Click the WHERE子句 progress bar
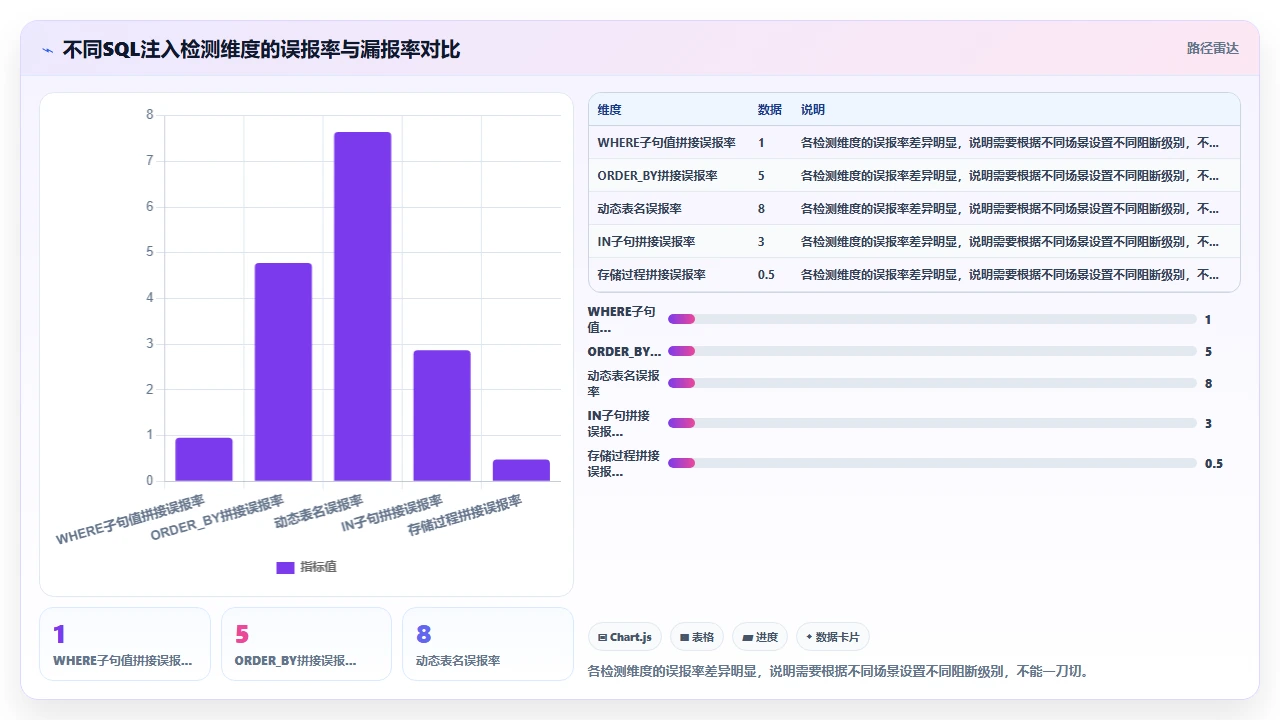 click(x=932, y=319)
